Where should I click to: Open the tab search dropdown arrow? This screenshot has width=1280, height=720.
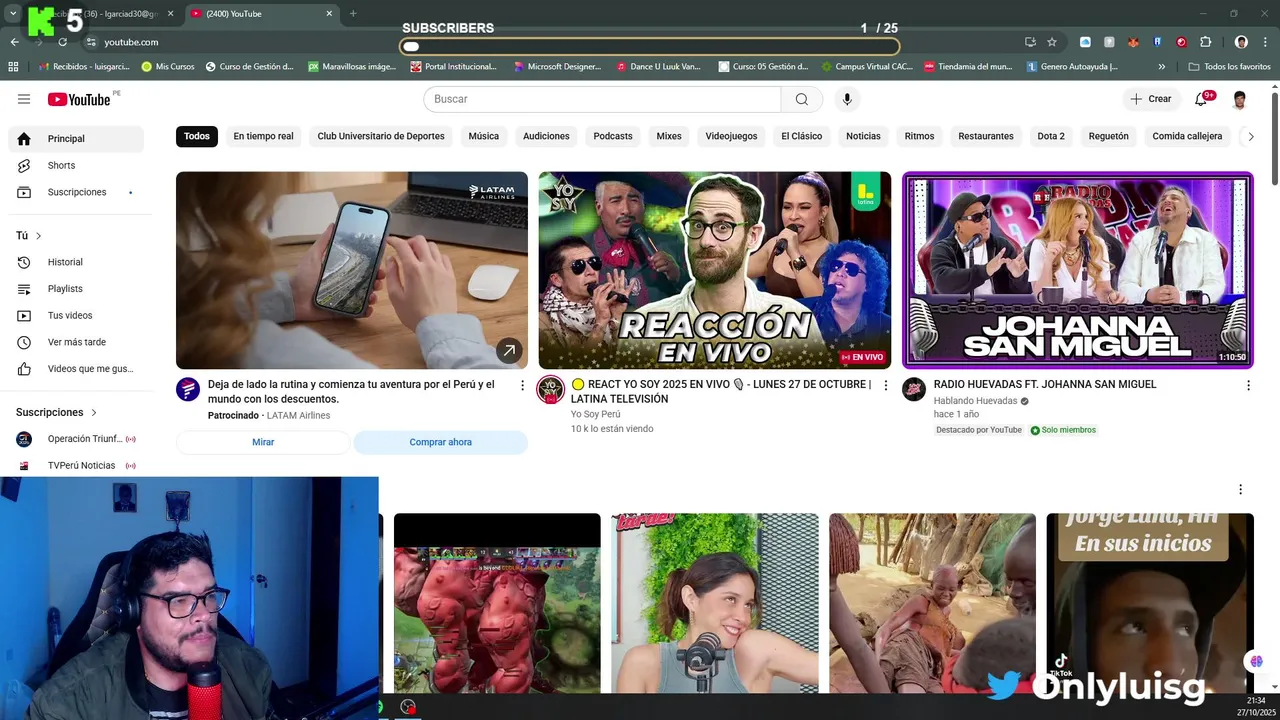pyautogui.click(x=13, y=14)
